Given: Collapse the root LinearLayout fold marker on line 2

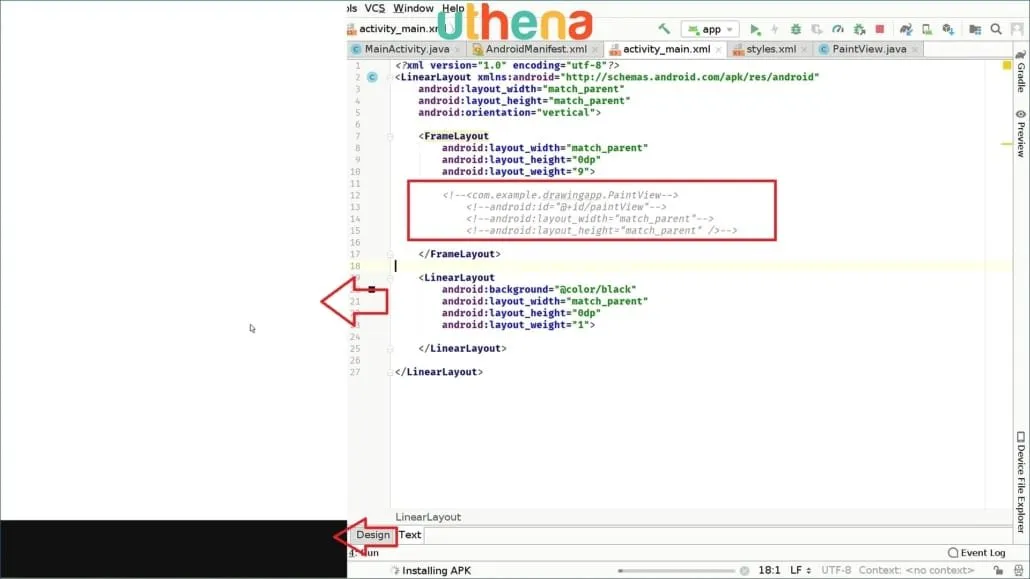Looking at the screenshot, I should pyautogui.click(x=390, y=78).
